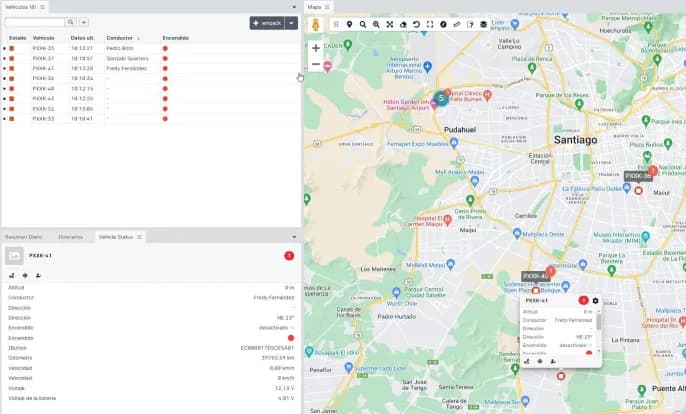Screen dimensions: 686x414
Task: Click the locate target icon in Vehicle Status panel
Action: coord(25,275)
